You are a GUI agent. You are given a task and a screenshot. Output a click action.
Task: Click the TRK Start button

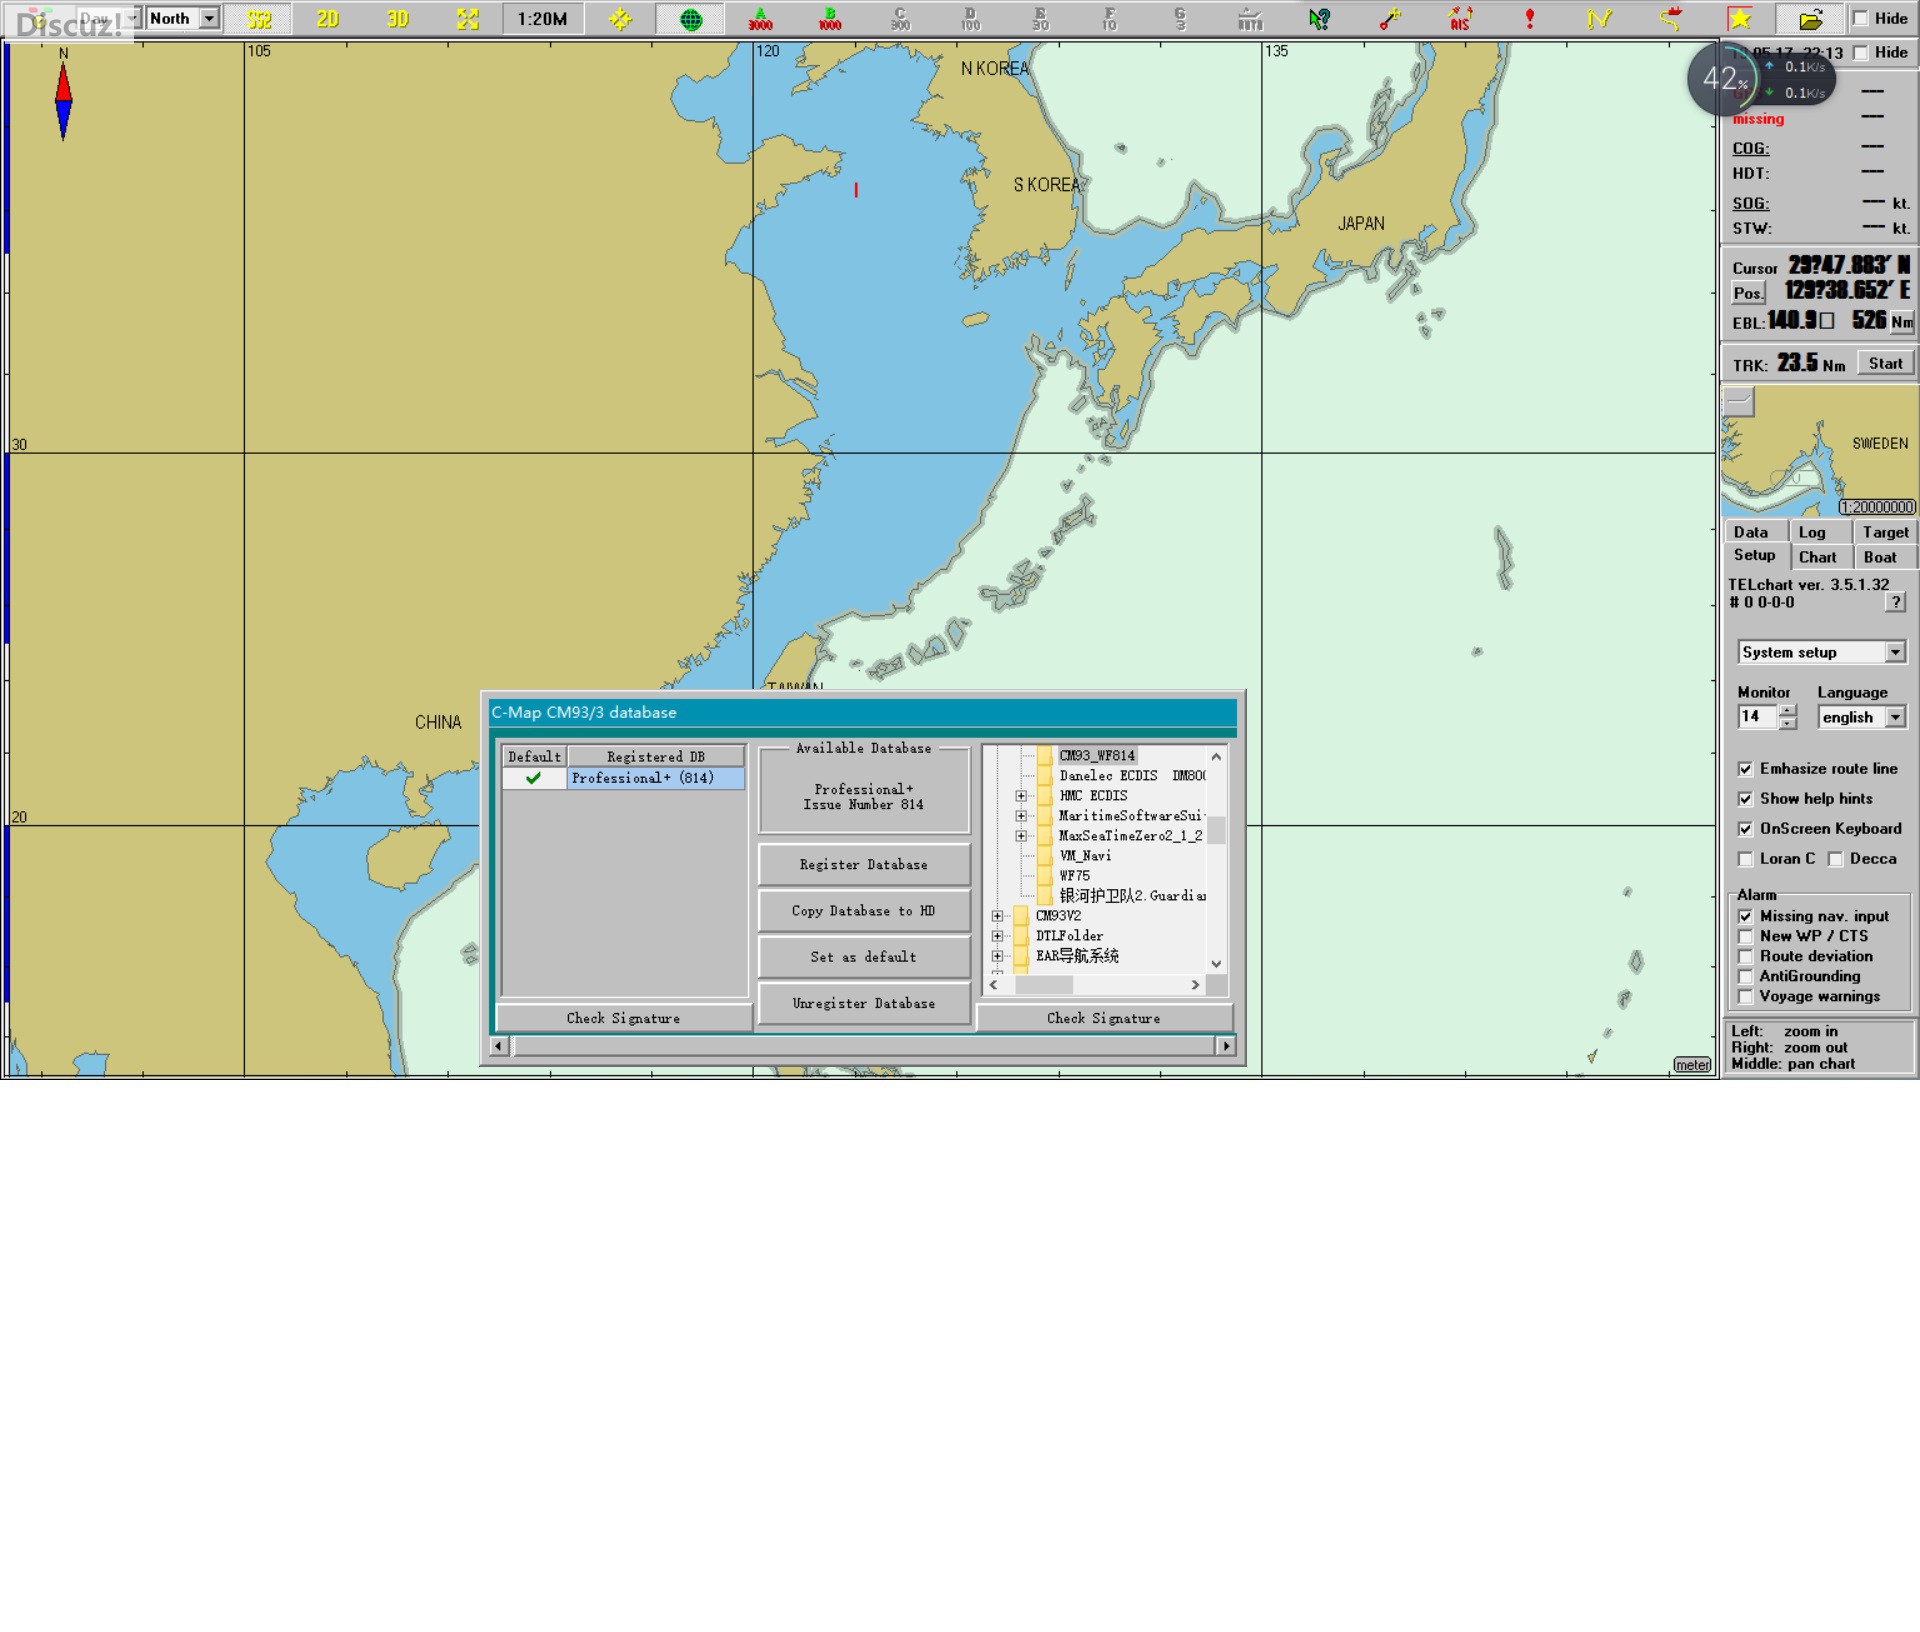click(x=1885, y=363)
